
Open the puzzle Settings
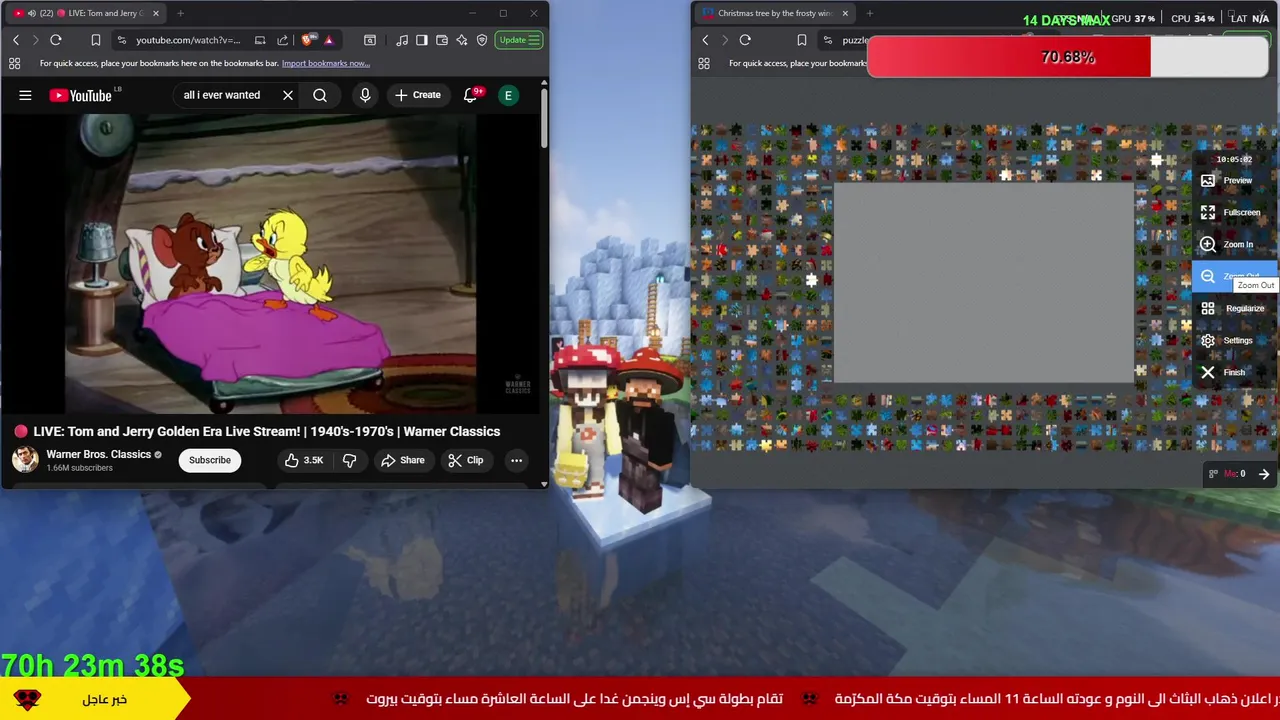(1234, 341)
